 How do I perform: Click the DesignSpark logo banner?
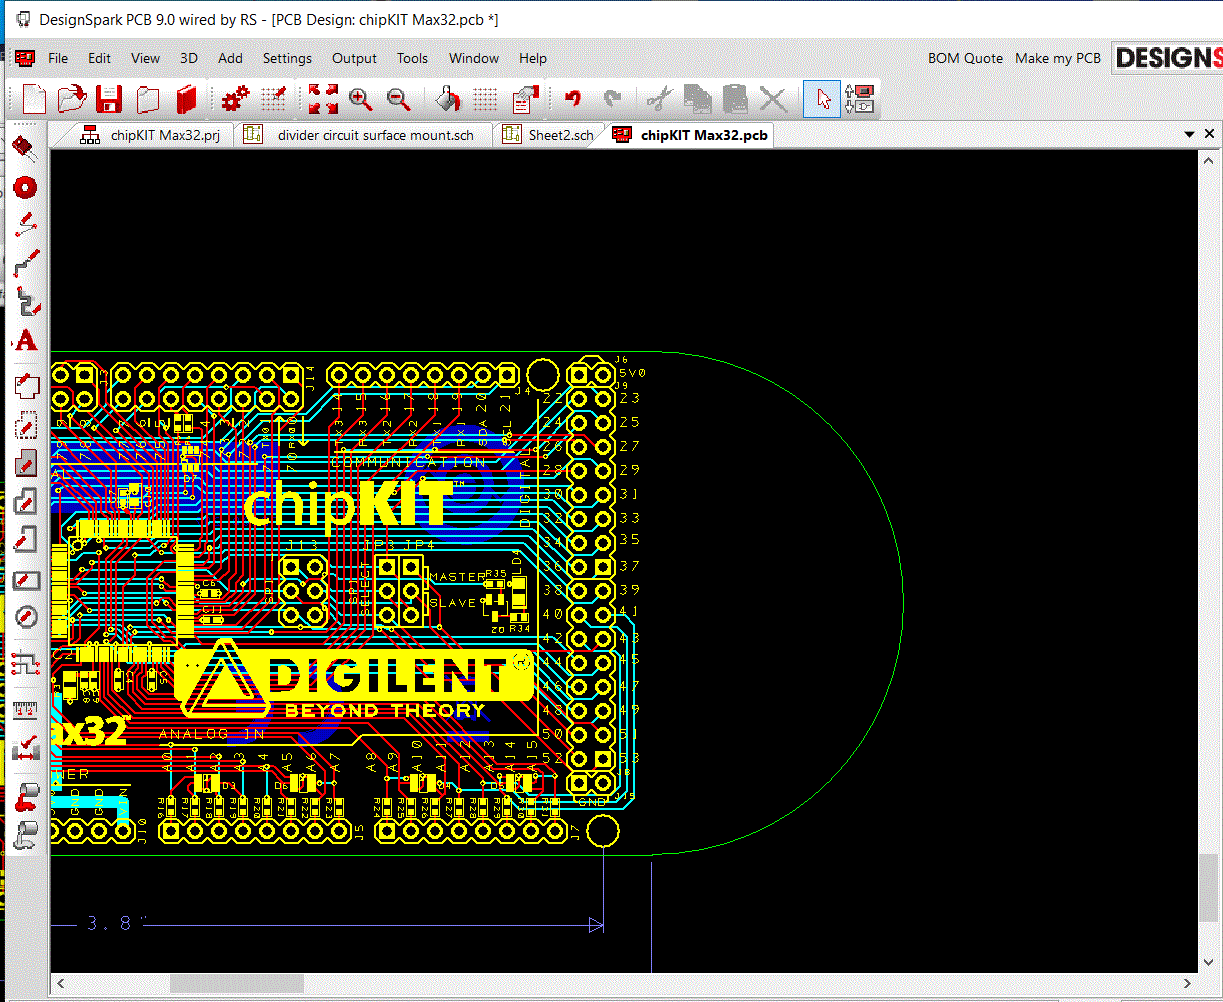point(1168,58)
